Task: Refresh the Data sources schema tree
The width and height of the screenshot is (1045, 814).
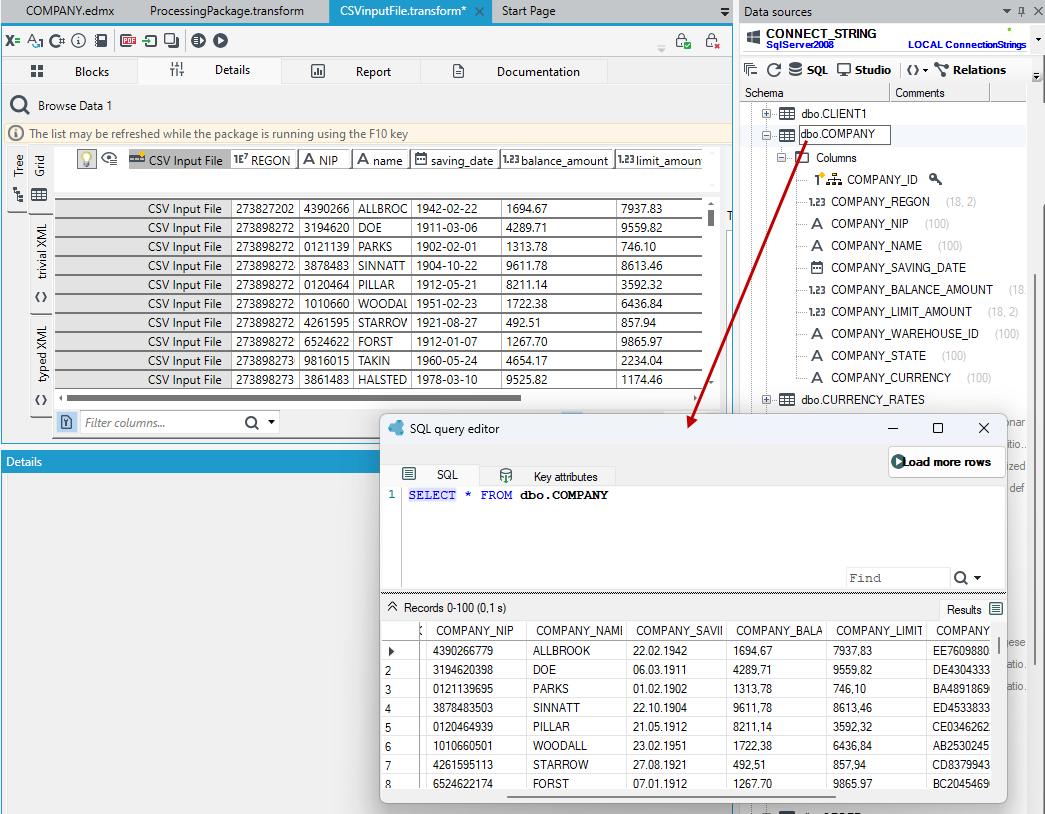Action: pyautogui.click(x=773, y=70)
